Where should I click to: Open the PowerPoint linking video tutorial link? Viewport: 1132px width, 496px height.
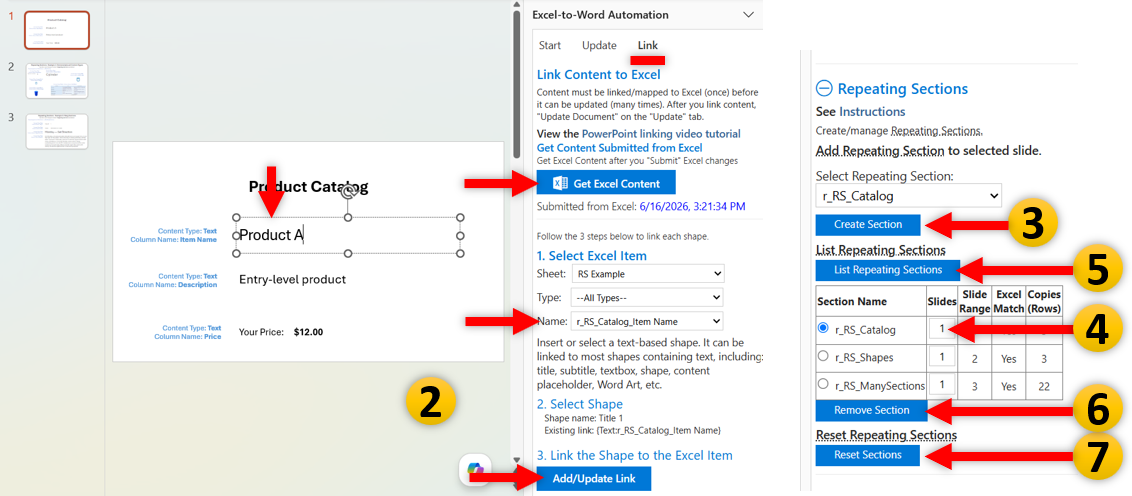click(x=661, y=134)
